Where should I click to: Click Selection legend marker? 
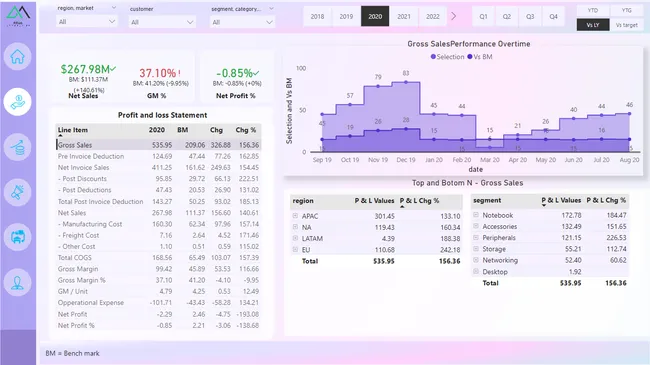click(433, 57)
